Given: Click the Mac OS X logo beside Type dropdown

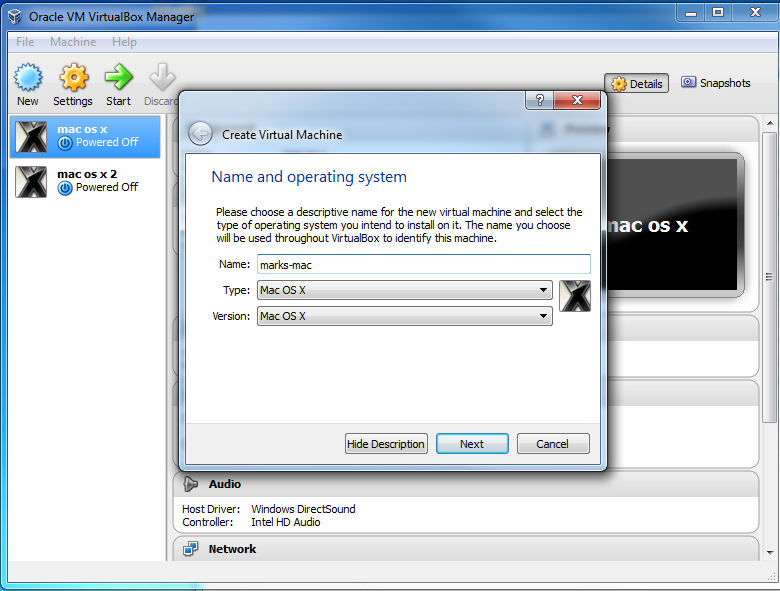Looking at the screenshot, I should [x=575, y=296].
